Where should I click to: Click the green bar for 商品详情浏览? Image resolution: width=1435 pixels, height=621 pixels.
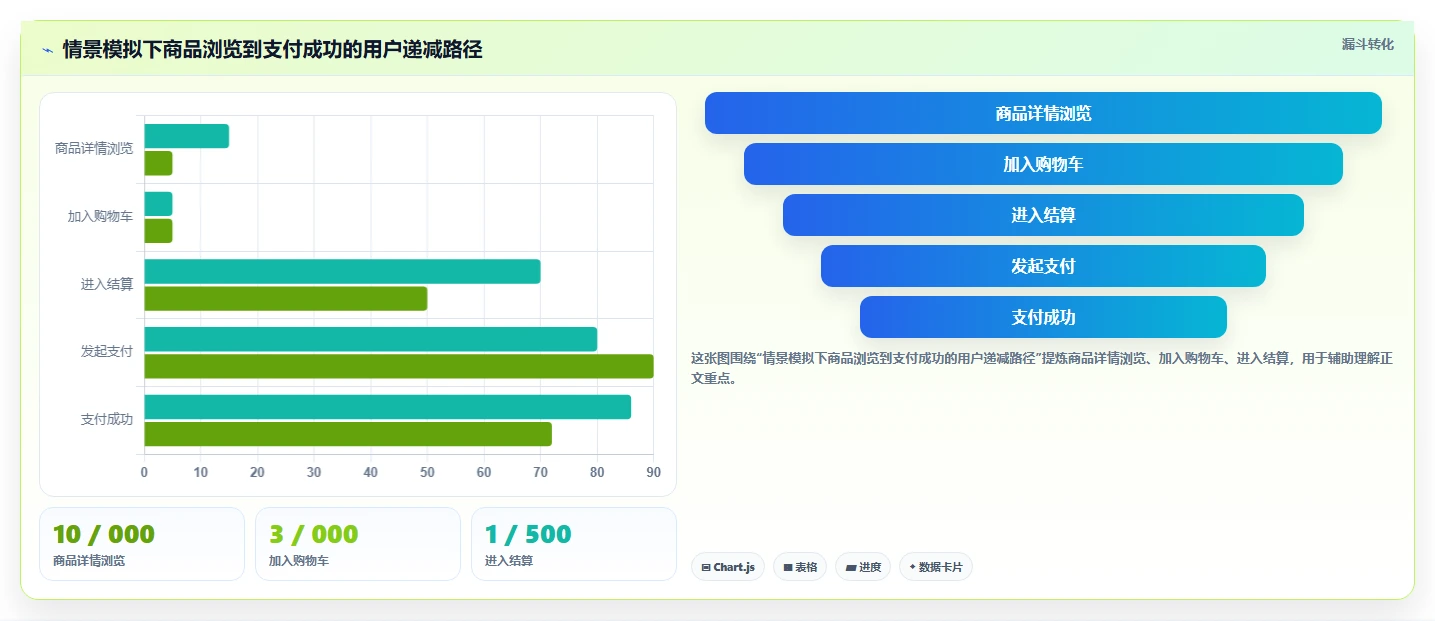pyautogui.click(x=159, y=163)
